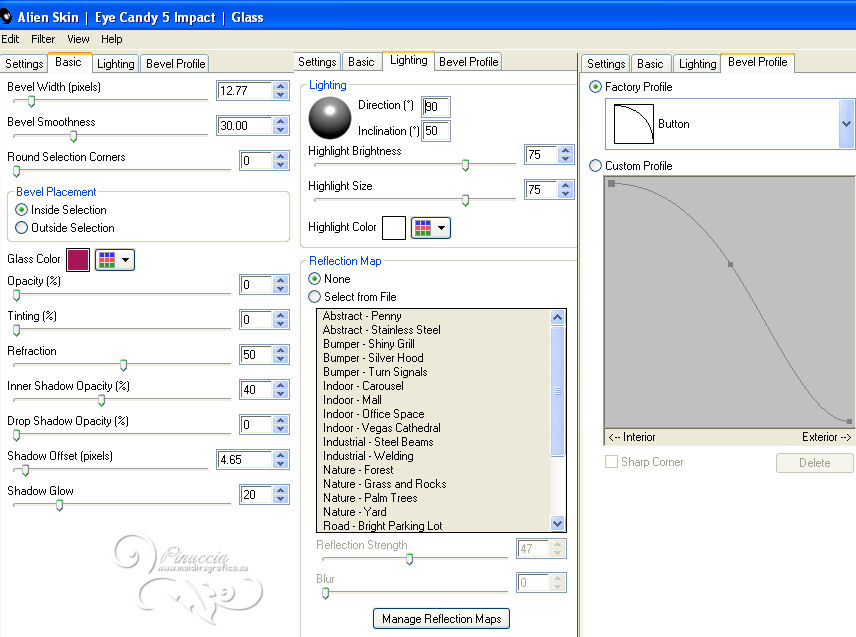
Task: Select Abstract - Penny reflection map
Action: pyautogui.click(x=362, y=316)
